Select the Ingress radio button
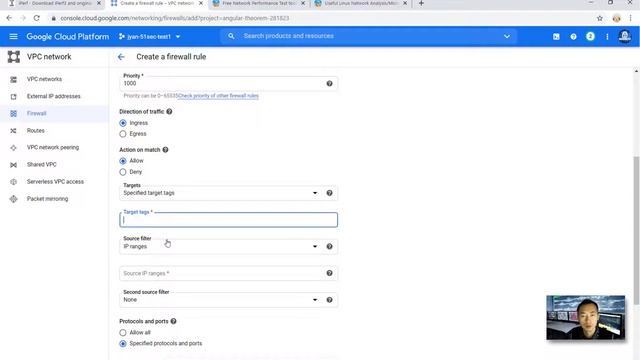This screenshot has height=360, width=640. coord(123,123)
